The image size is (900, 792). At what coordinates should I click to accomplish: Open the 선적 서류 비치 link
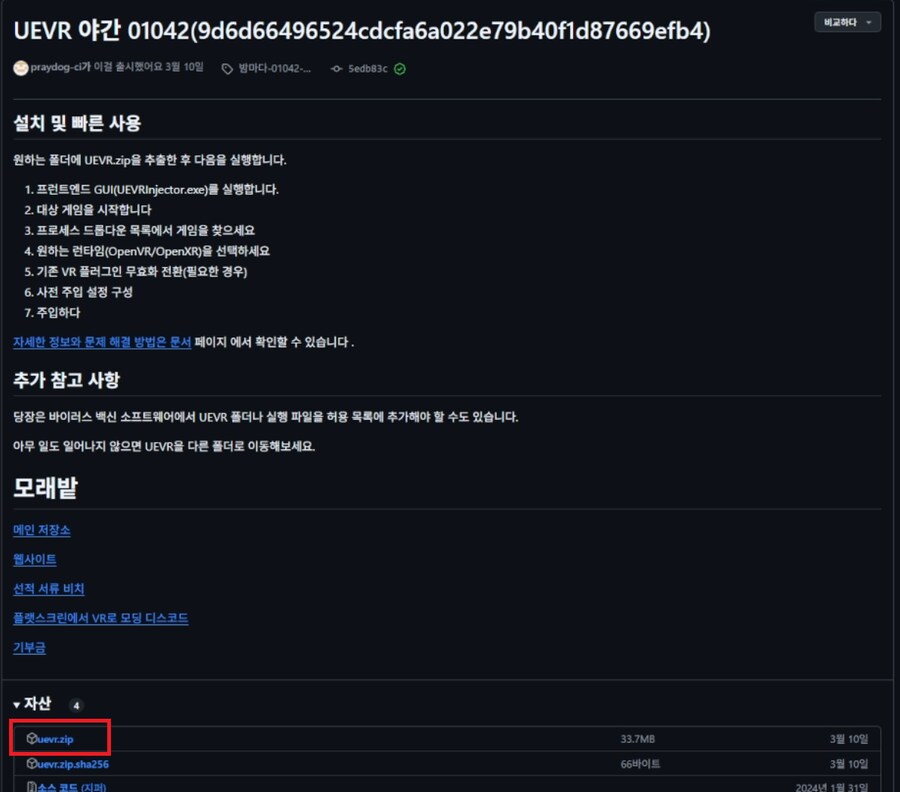tap(49, 589)
